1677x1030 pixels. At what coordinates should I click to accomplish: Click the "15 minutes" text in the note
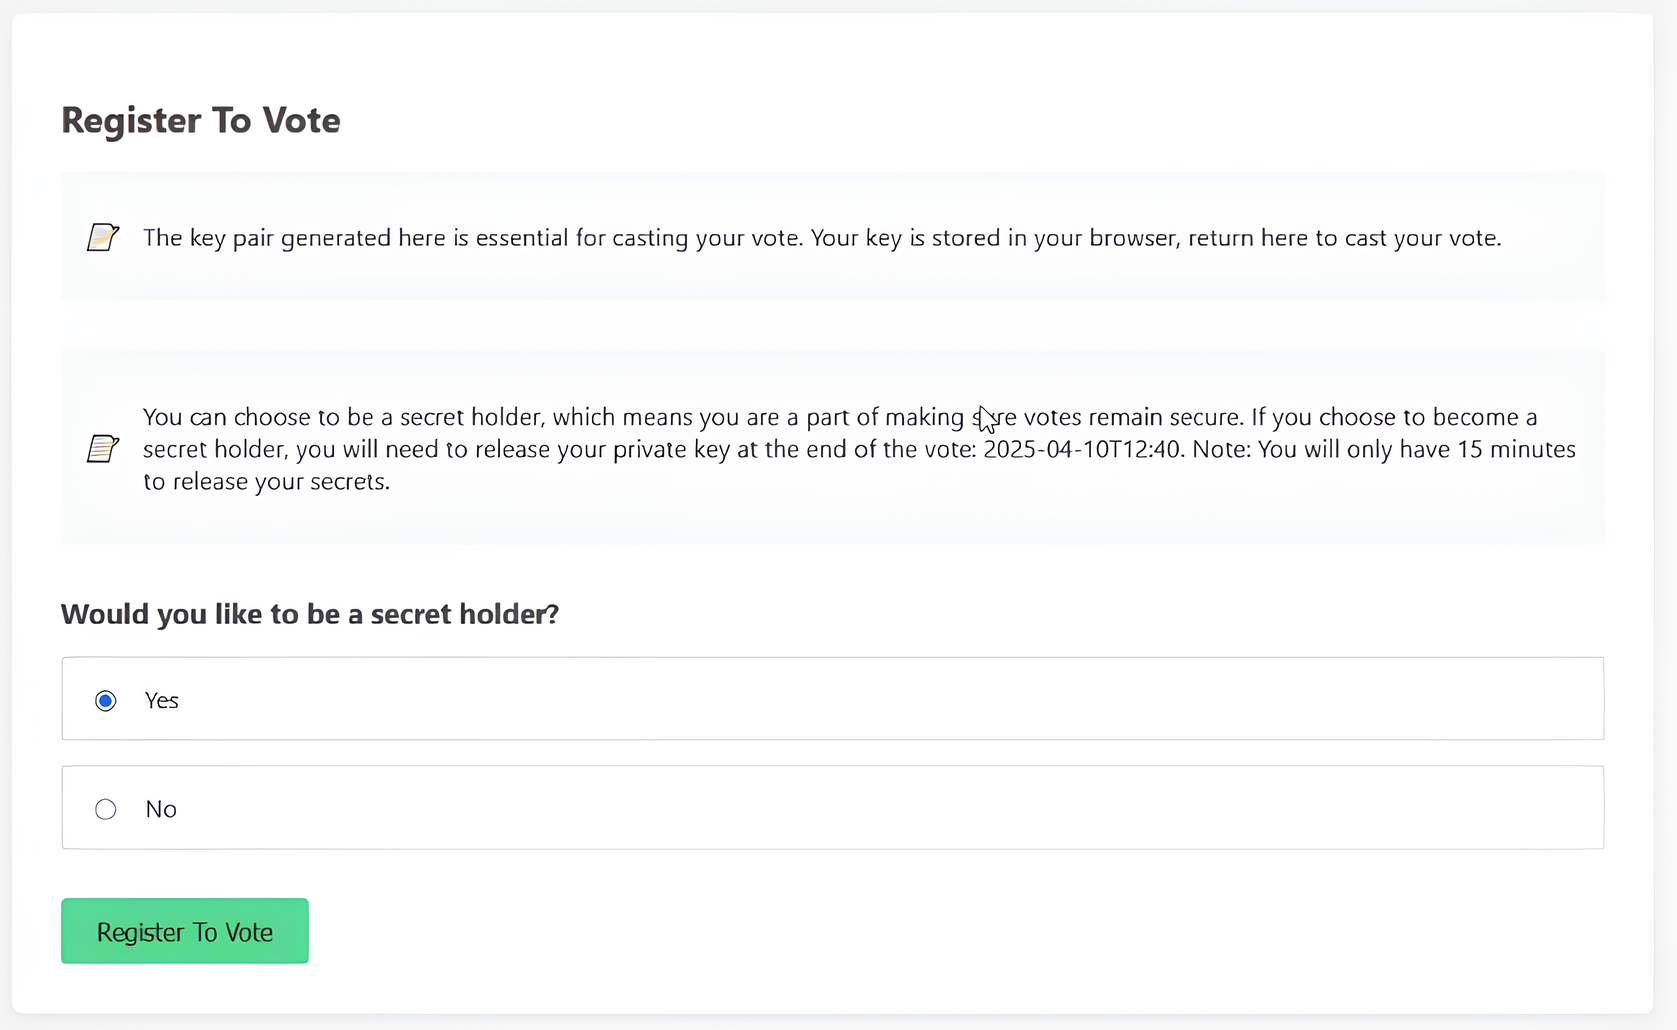click(1516, 449)
